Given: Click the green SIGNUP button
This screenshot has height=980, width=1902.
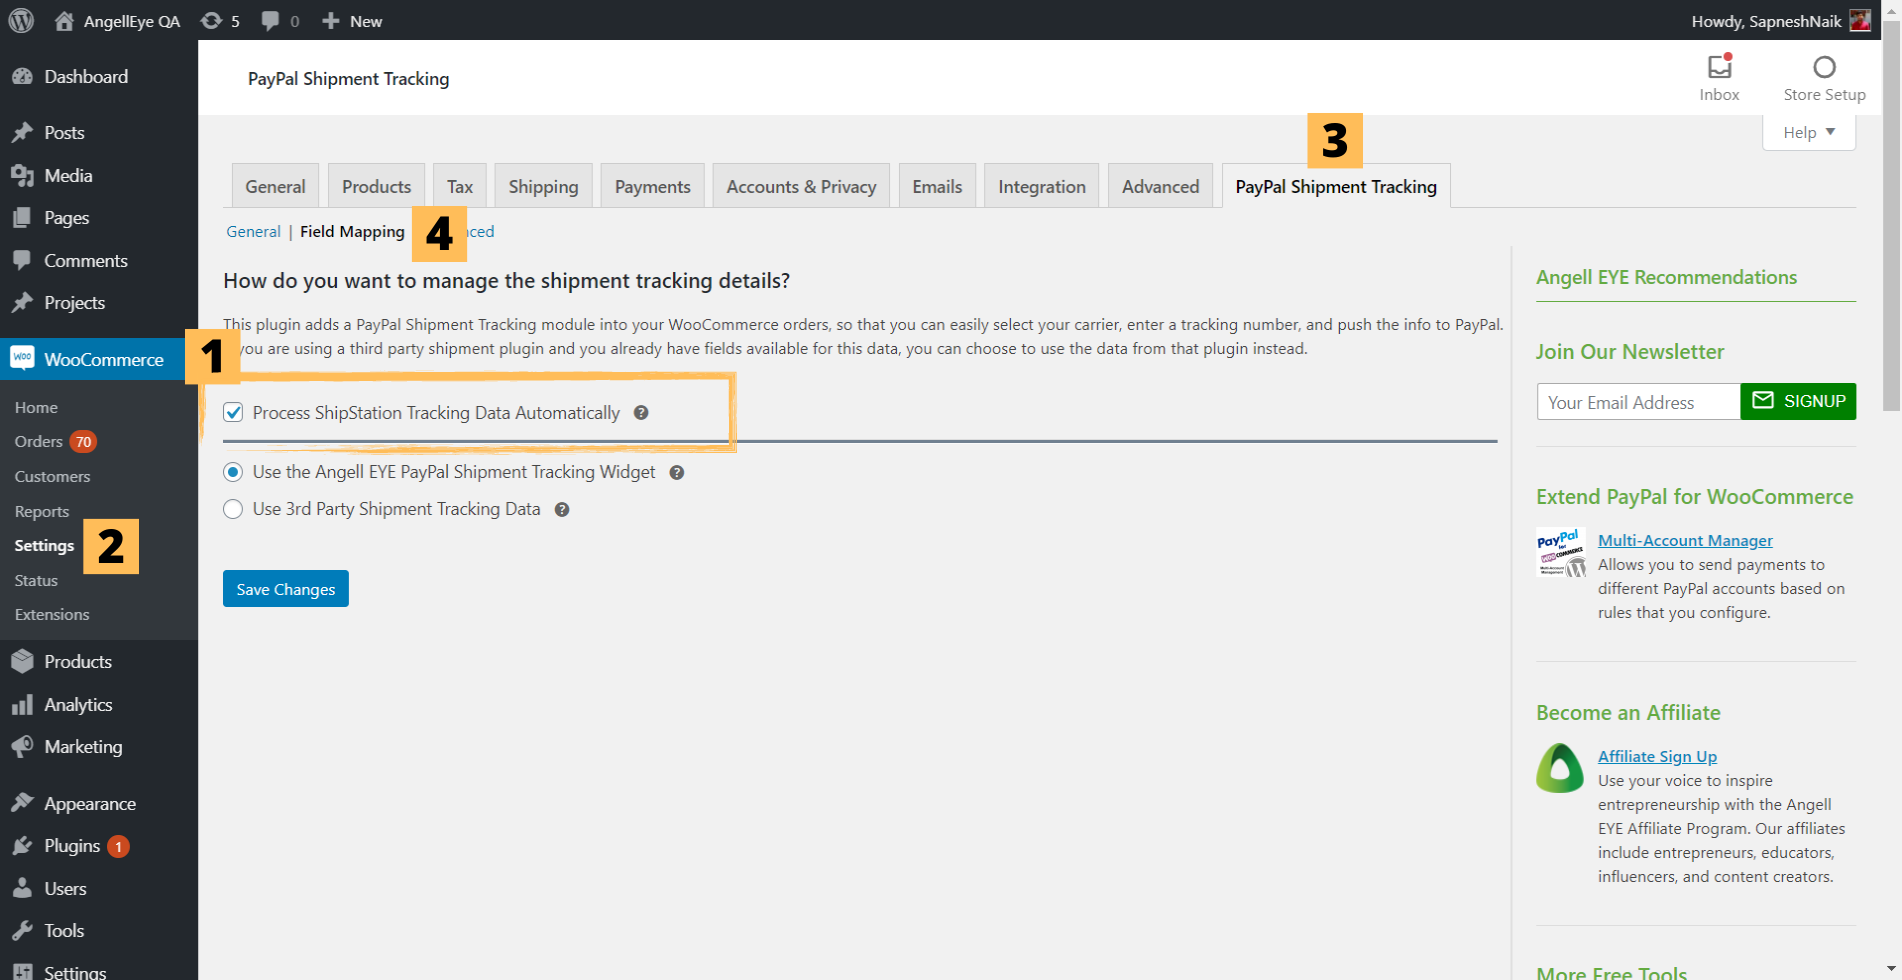Looking at the screenshot, I should 1798,401.
